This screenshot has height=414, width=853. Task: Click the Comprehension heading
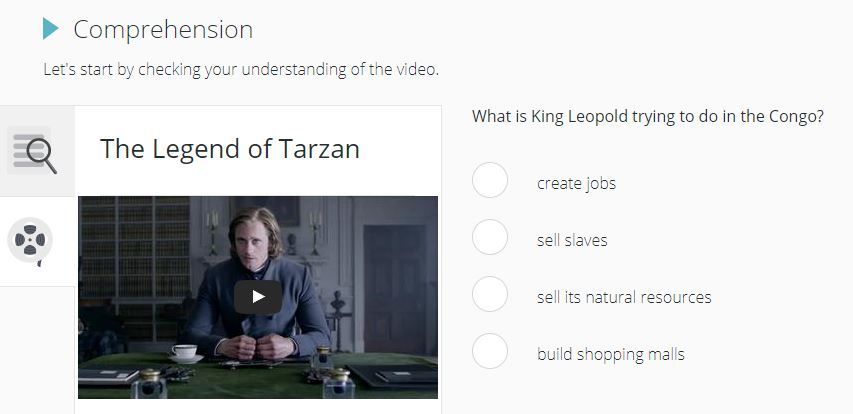click(163, 29)
